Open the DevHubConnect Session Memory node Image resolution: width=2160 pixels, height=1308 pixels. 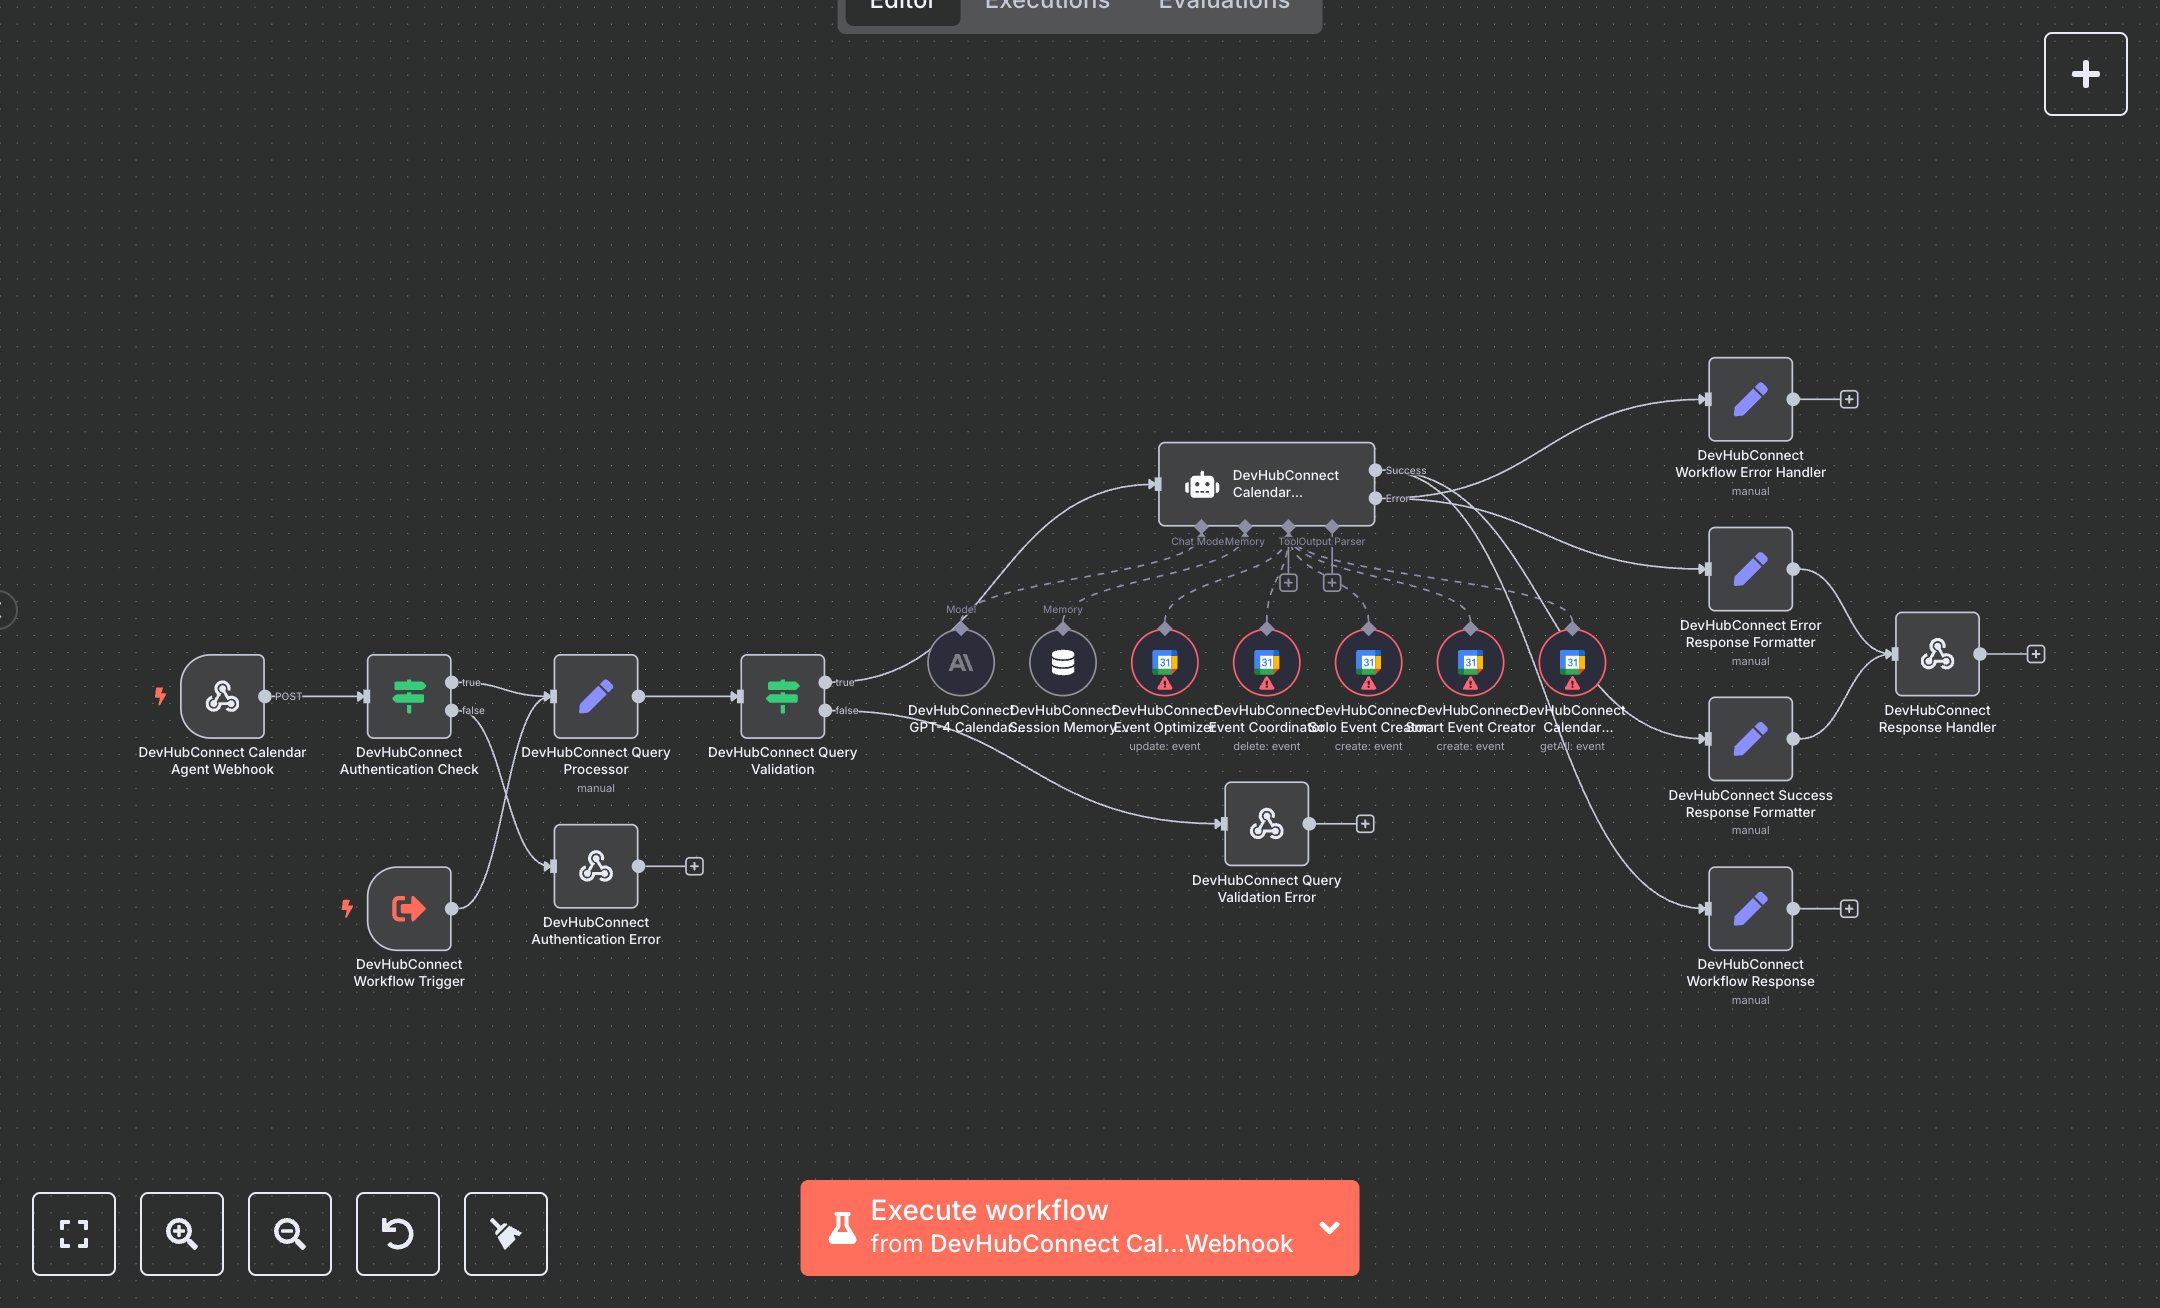1063,662
